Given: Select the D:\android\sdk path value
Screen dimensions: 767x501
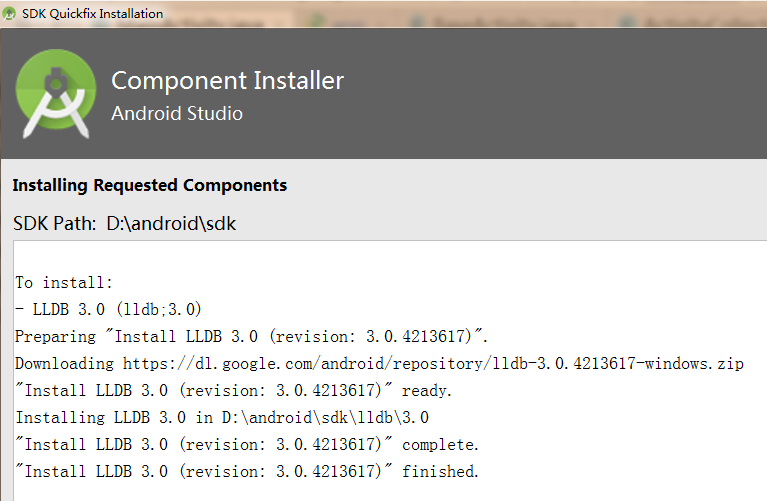Looking at the screenshot, I should tap(171, 224).
